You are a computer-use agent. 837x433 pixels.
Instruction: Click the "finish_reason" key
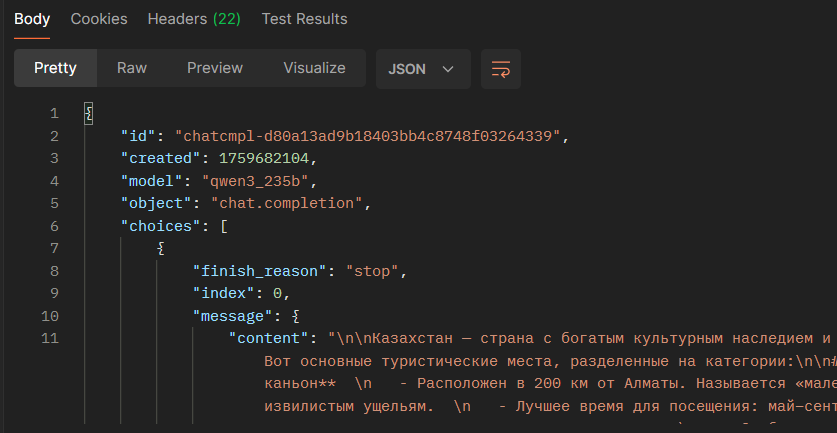(x=264, y=271)
